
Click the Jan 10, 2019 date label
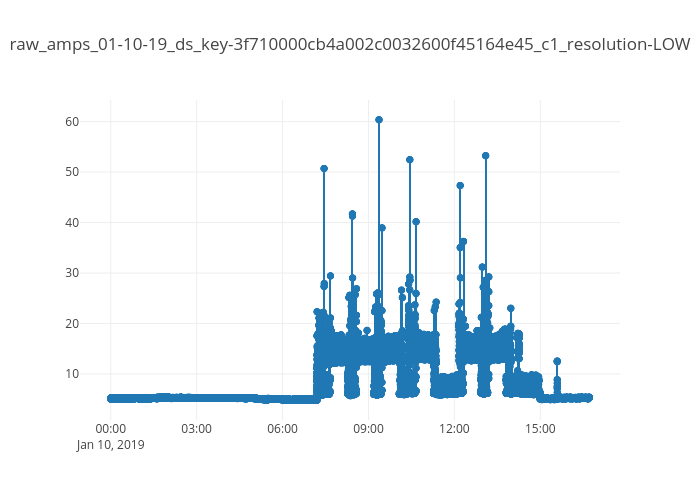click(x=110, y=445)
